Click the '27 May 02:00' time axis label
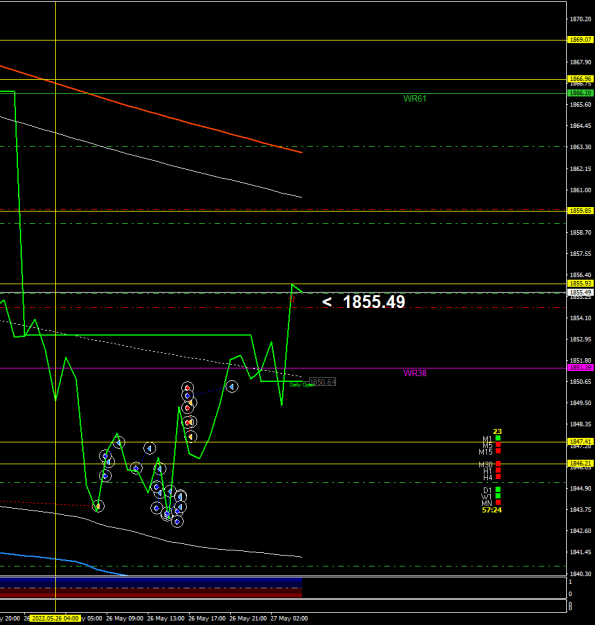 click(289, 619)
